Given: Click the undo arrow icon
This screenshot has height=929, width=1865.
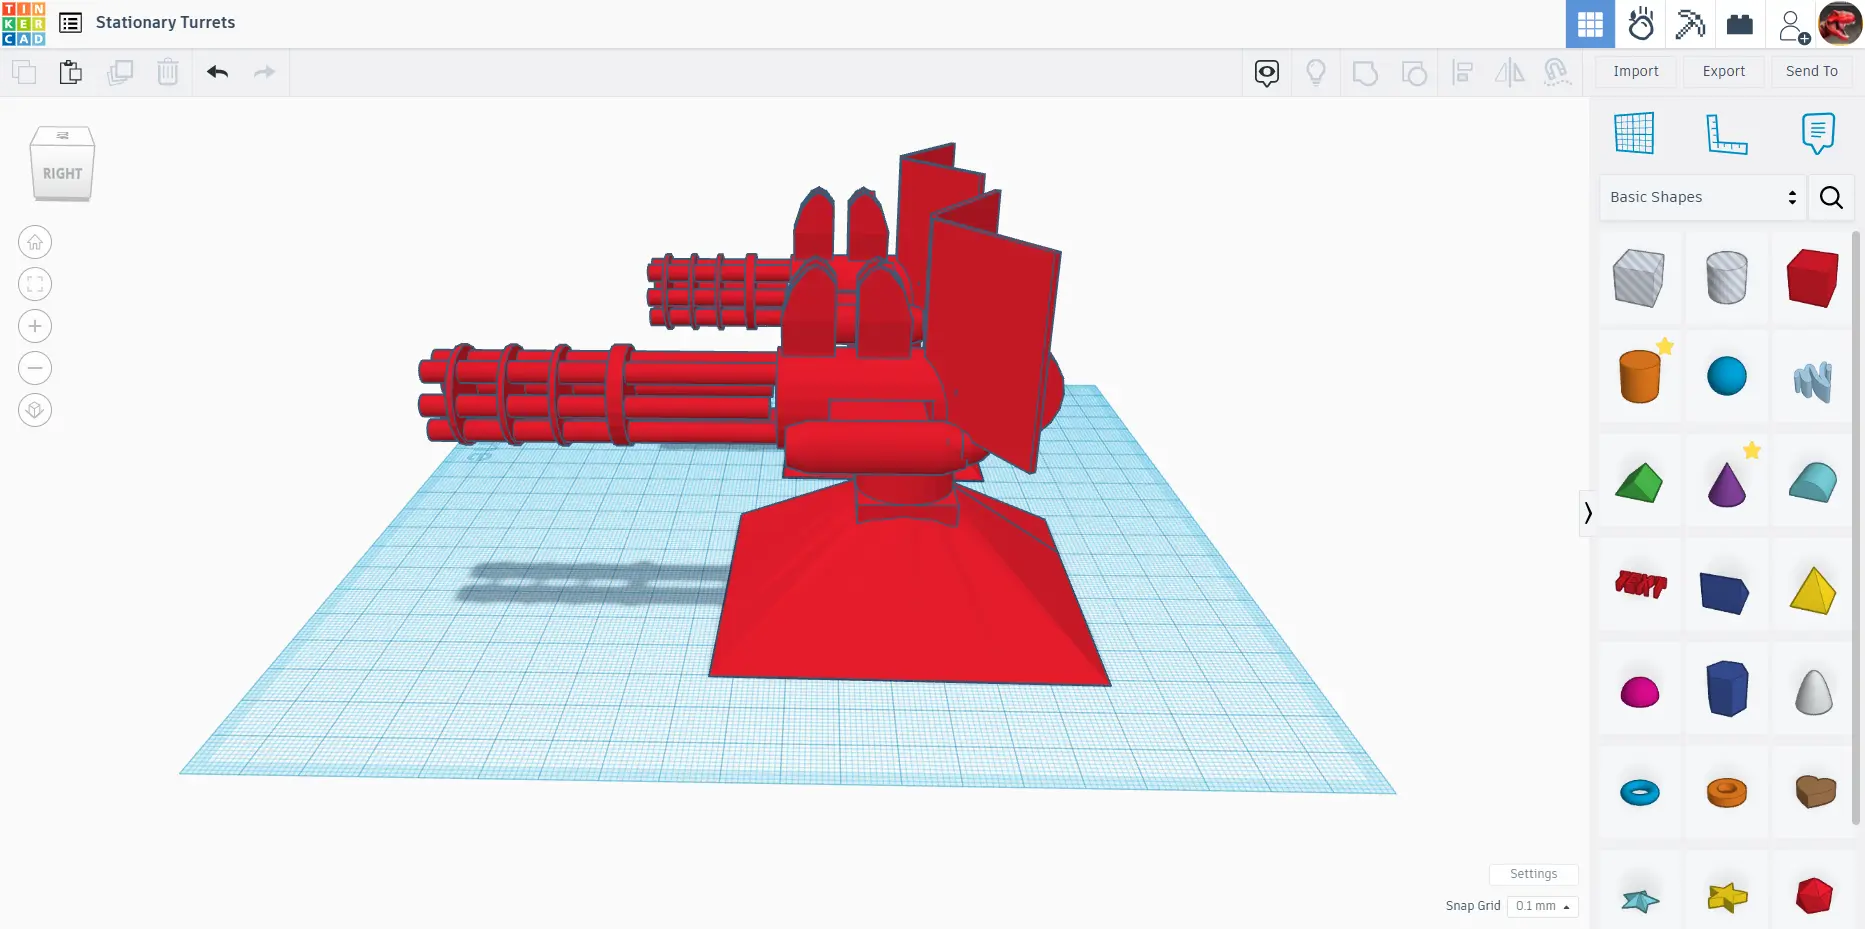Looking at the screenshot, I should coord(218,72).
